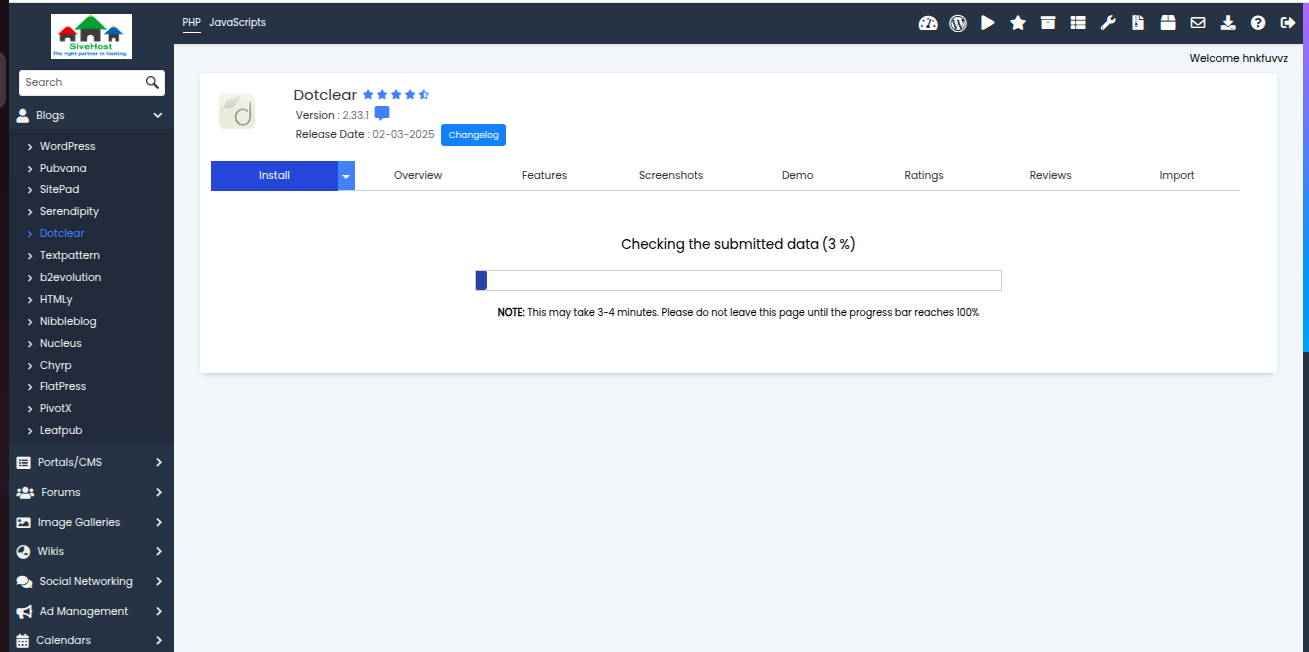This screenshot has height=652, width=1309.
Task: Open Textpattern in Blogs list
Action: 70,256
